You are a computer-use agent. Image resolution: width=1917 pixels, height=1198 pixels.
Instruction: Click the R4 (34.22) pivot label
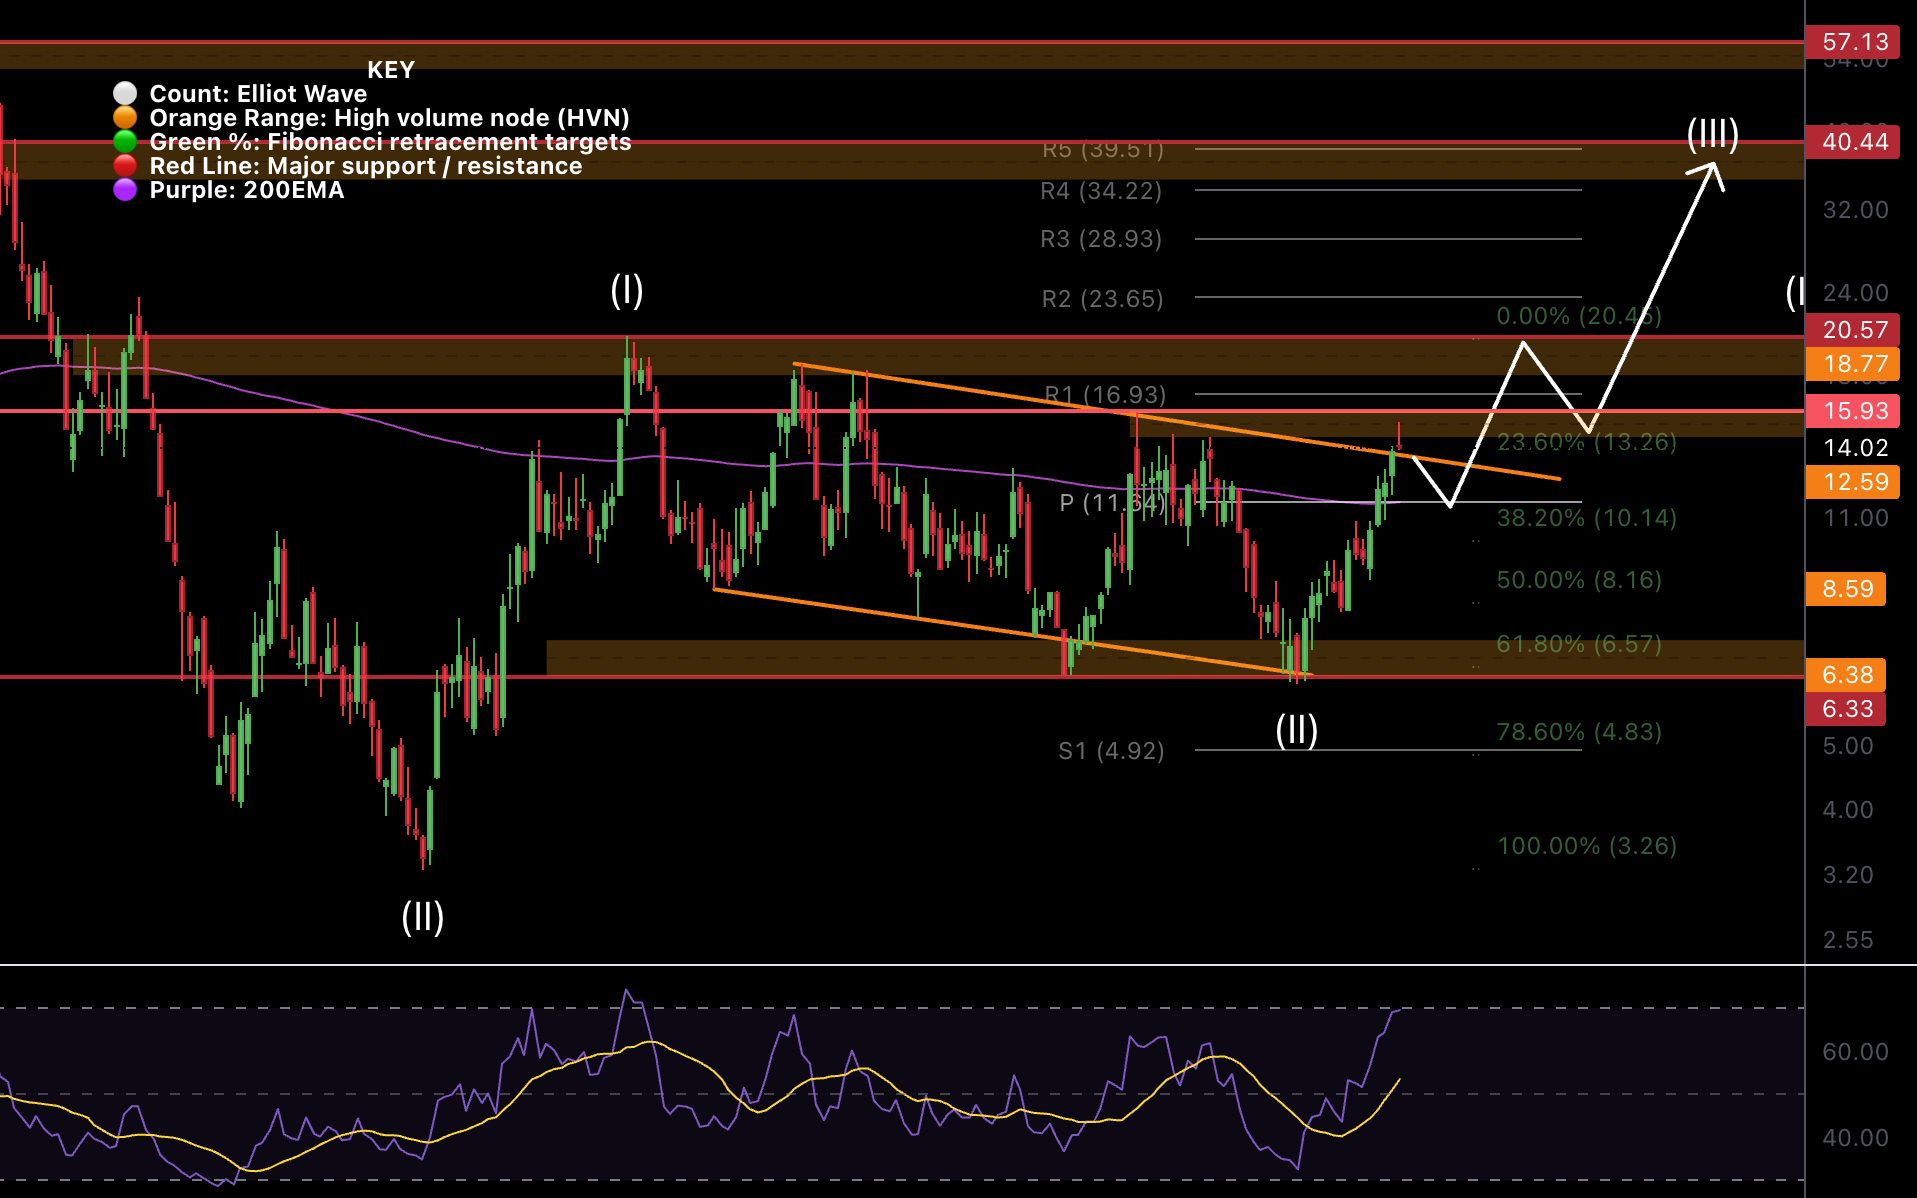point(1101,191)
